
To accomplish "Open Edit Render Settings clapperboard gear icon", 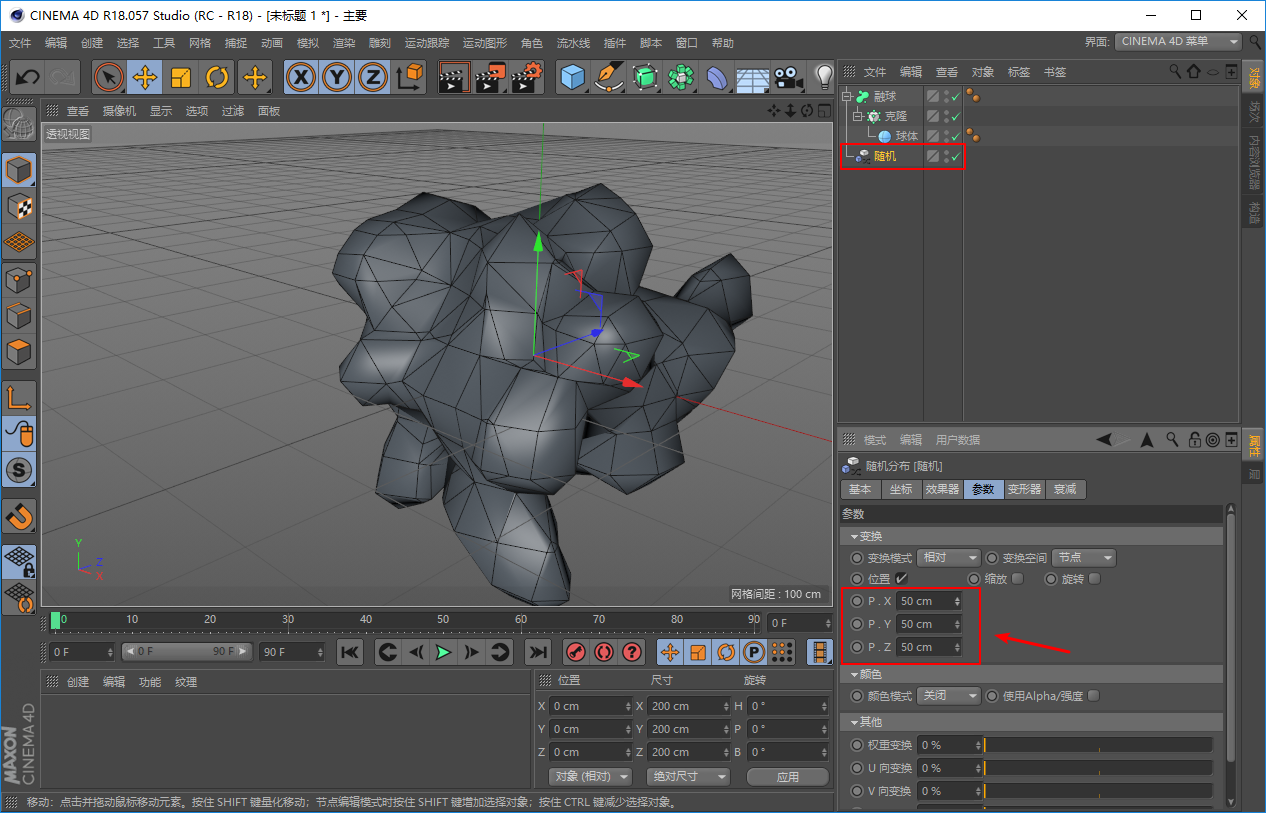I will pyautogui.click(x=527, y=77).
